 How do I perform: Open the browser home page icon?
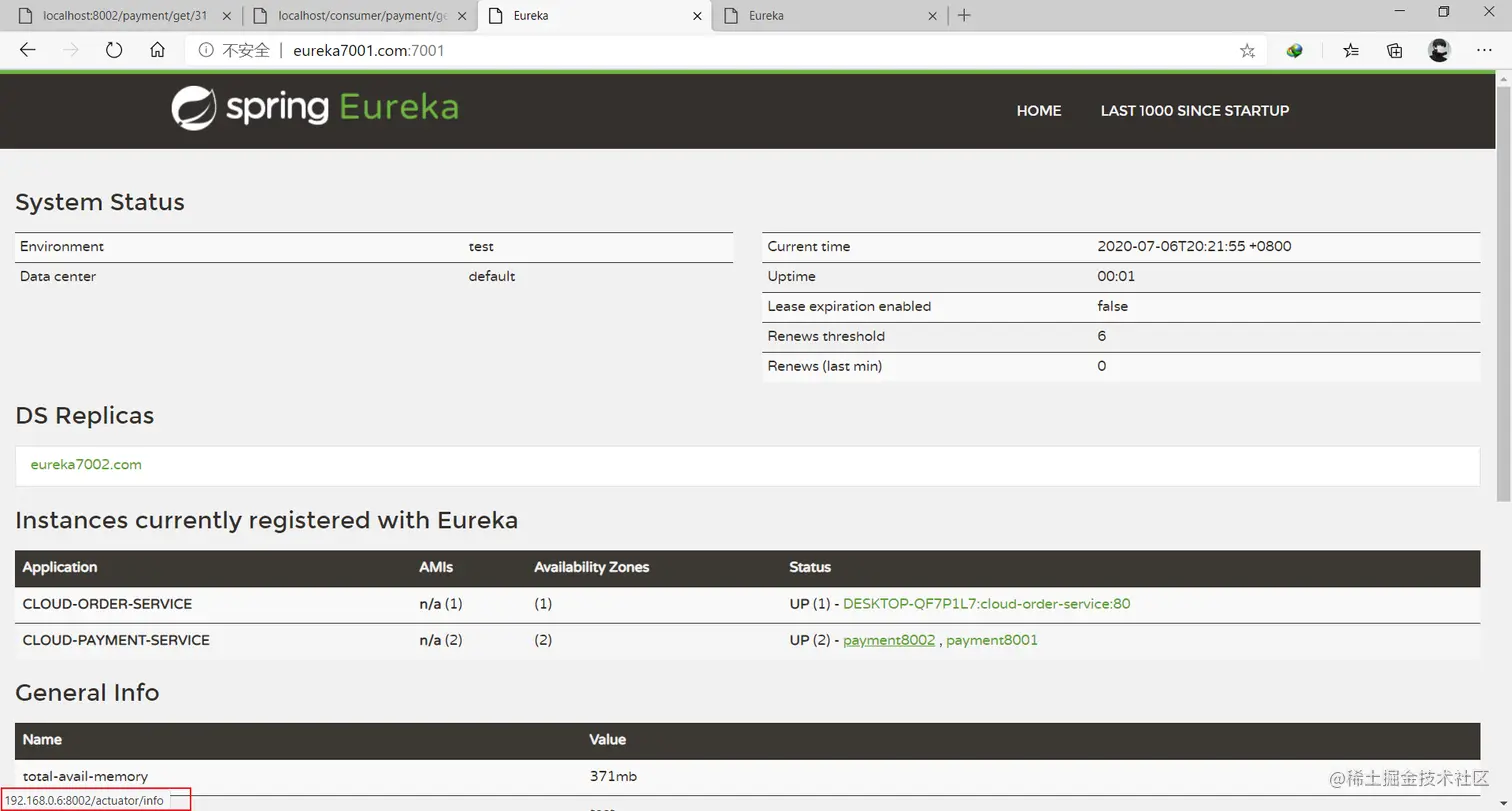(157, 51)
